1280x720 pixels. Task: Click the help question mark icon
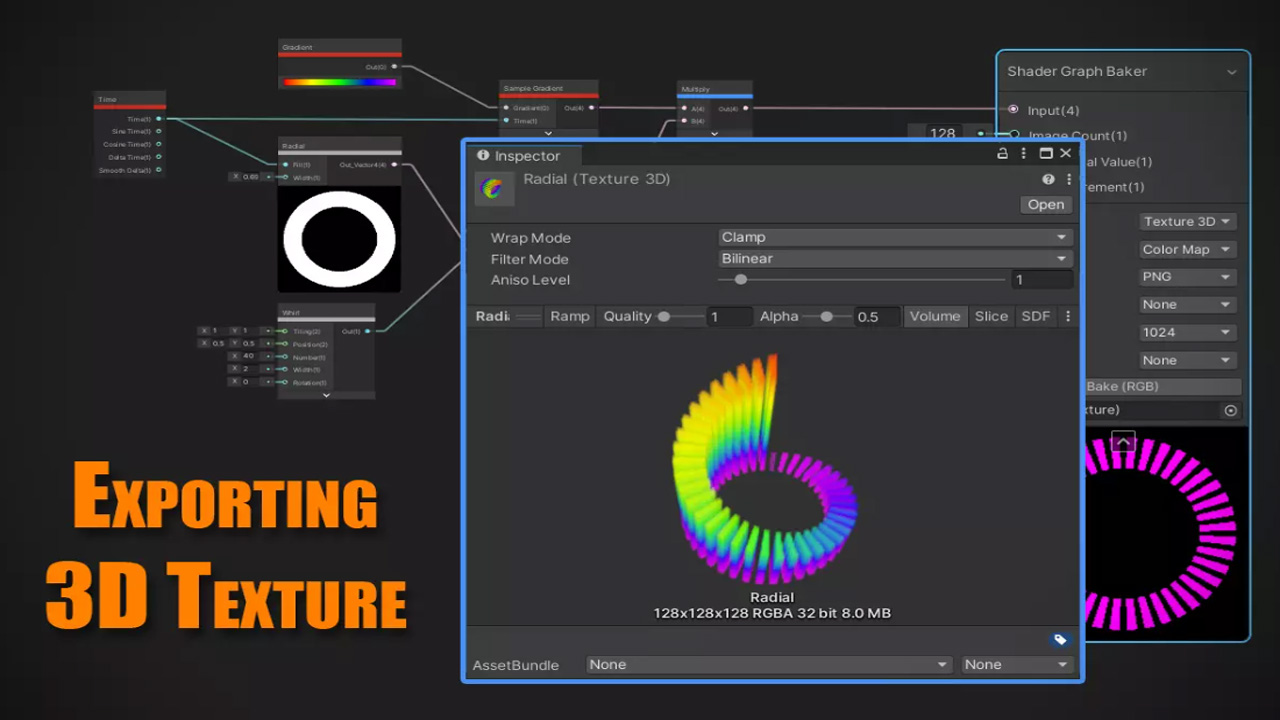point(1048,180)
